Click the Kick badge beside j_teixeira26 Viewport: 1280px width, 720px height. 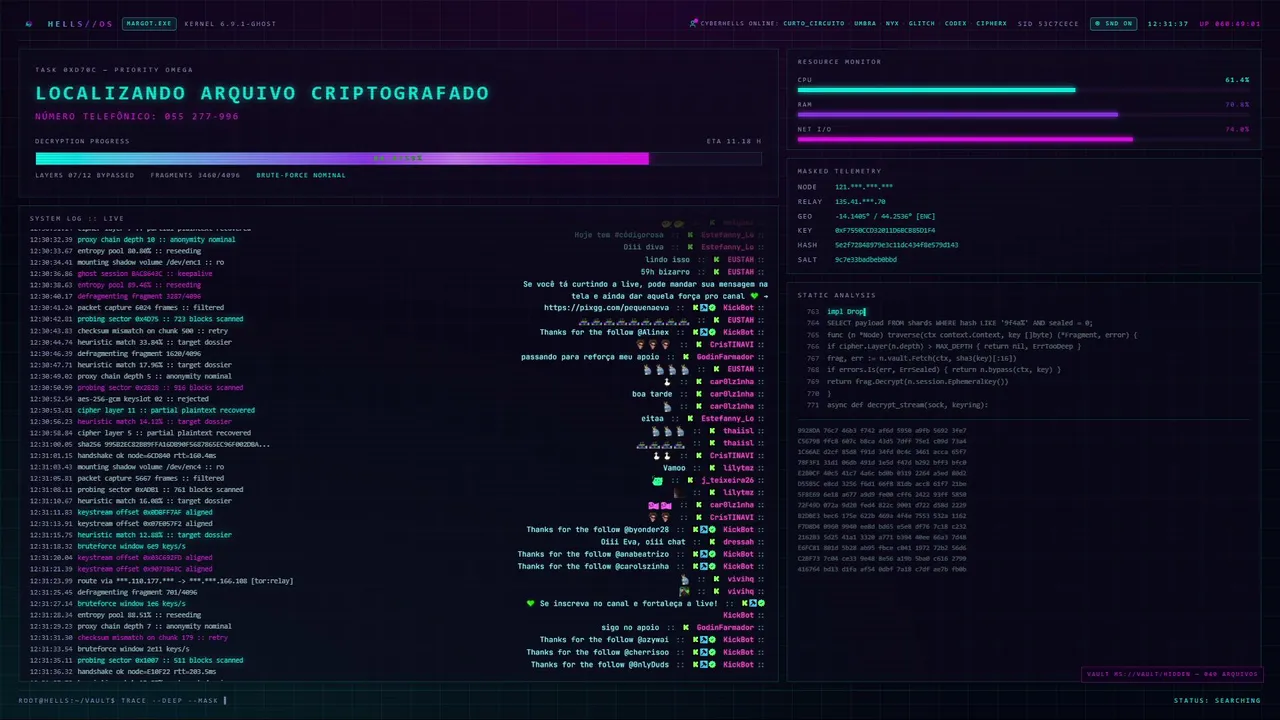point(690,480)
